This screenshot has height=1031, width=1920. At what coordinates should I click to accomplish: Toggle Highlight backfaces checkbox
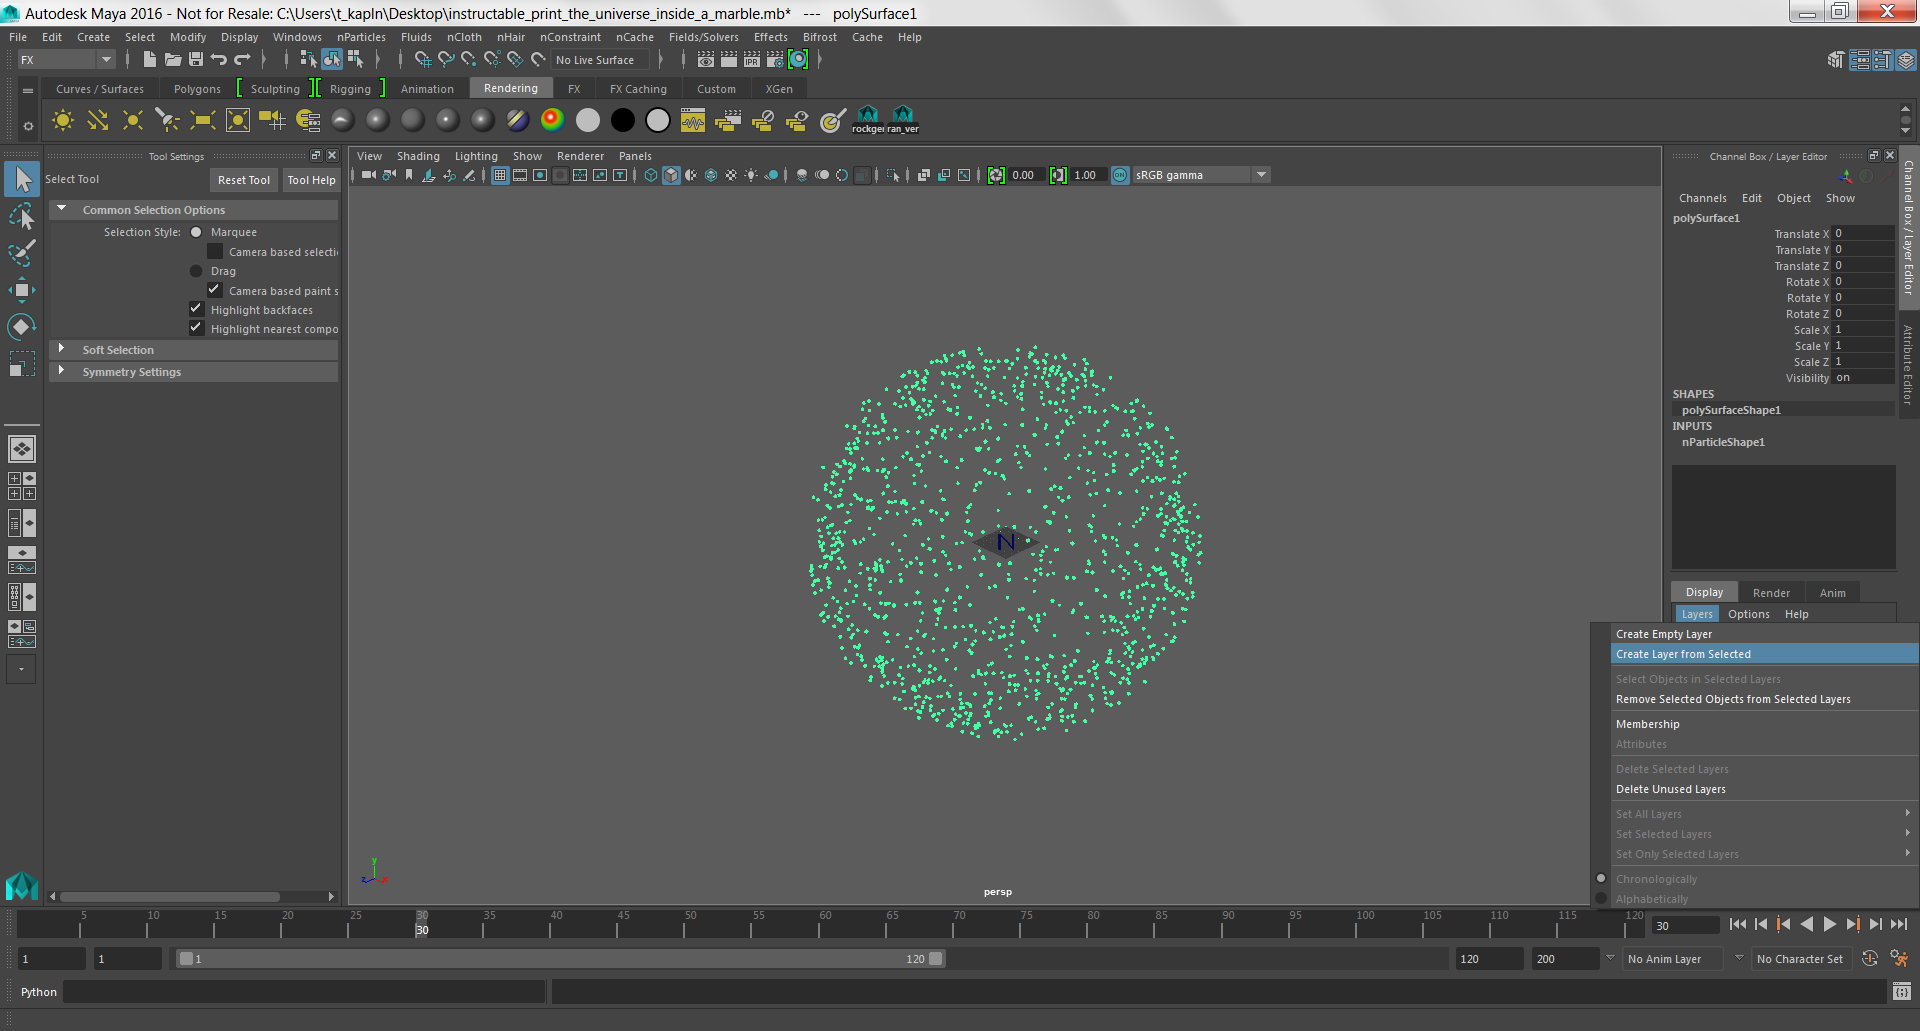pos(197,309)
